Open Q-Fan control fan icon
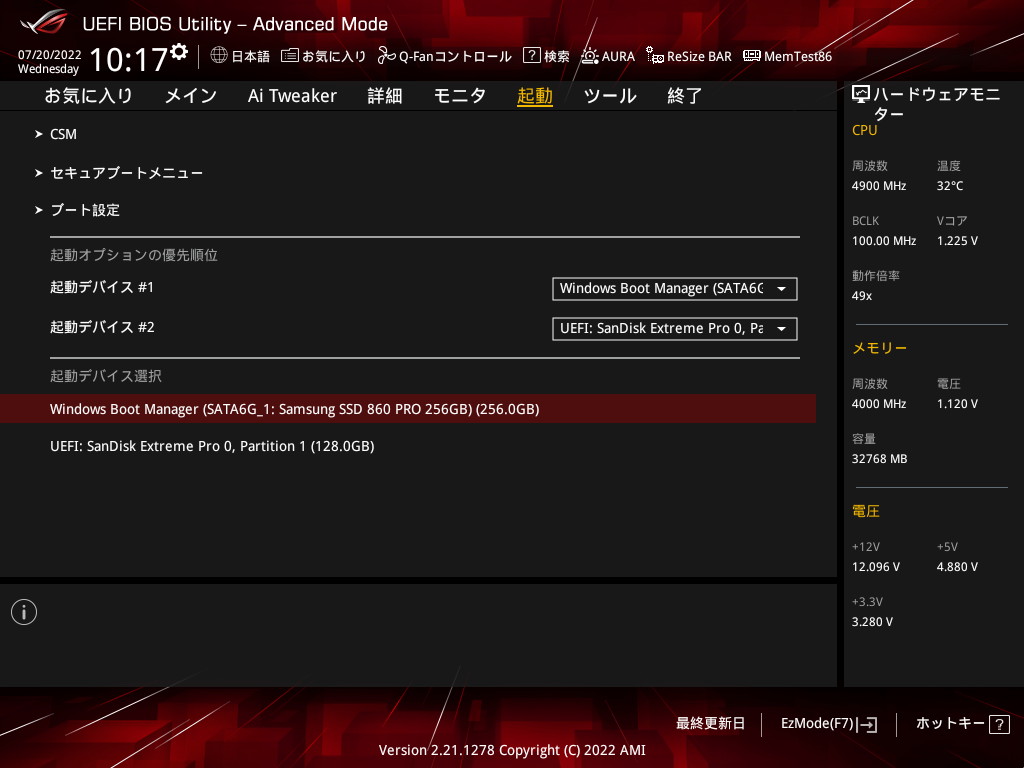 point(386,56)
